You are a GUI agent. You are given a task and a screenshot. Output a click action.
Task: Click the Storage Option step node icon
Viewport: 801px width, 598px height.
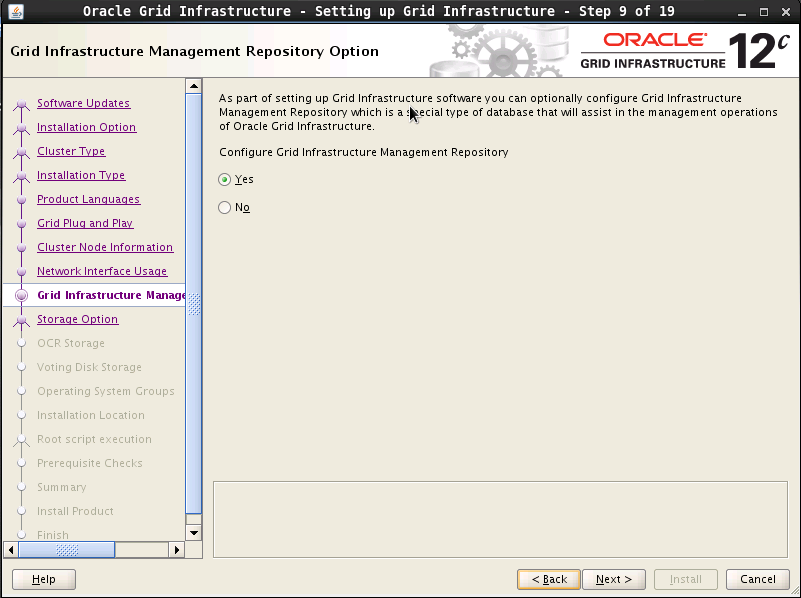[x=21, y=320]
